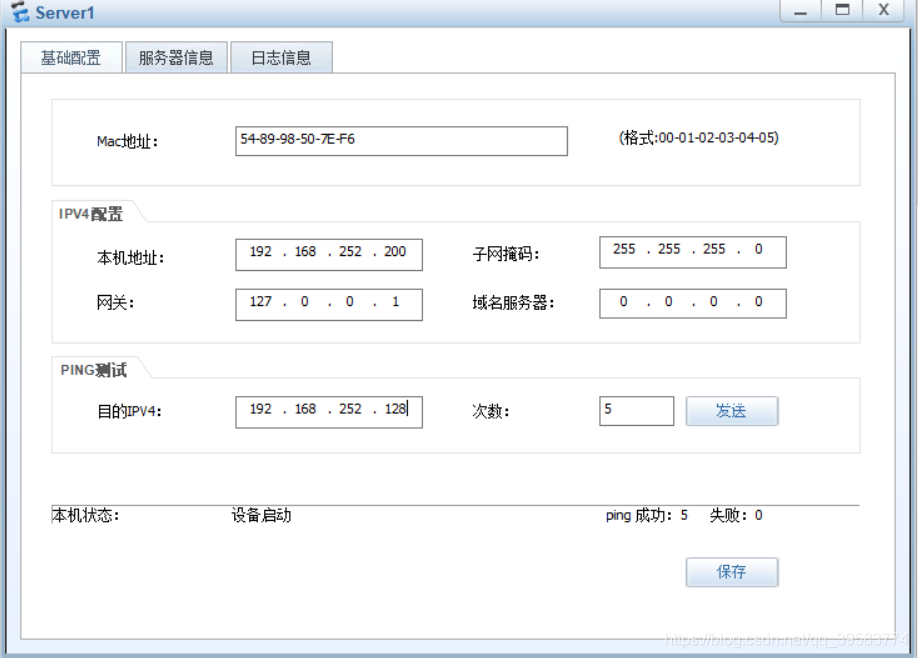The image size is (918, 658).
Task: Open the 日志信息 tab
Action: coord(281,58)
